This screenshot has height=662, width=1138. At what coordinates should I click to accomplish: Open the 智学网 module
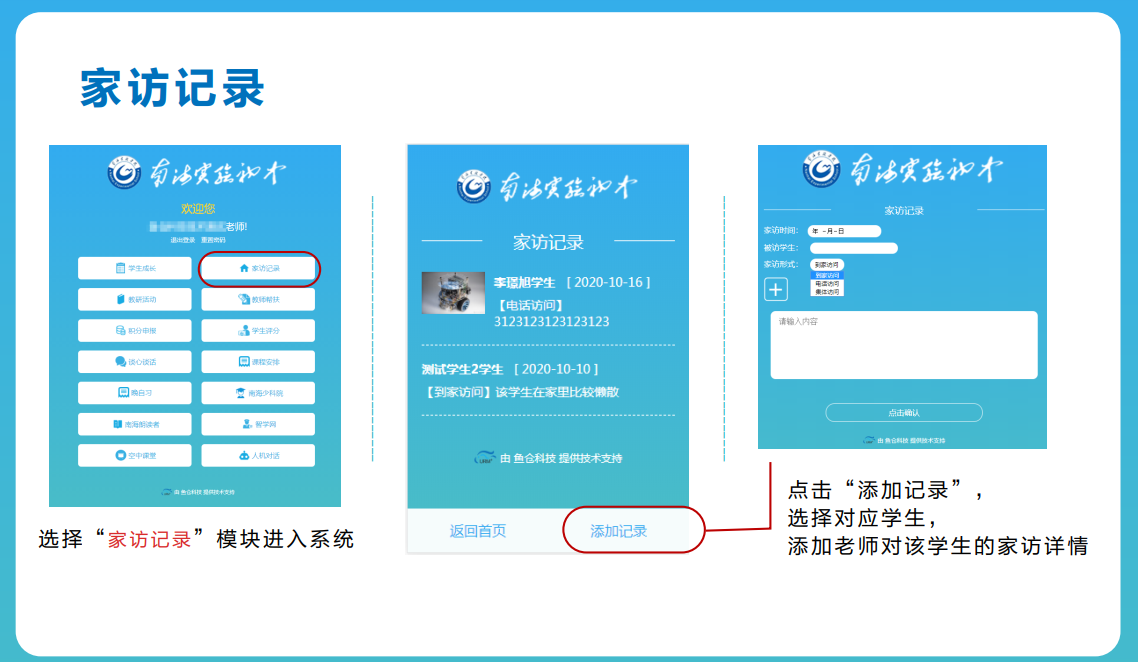(x=258, y=424)
